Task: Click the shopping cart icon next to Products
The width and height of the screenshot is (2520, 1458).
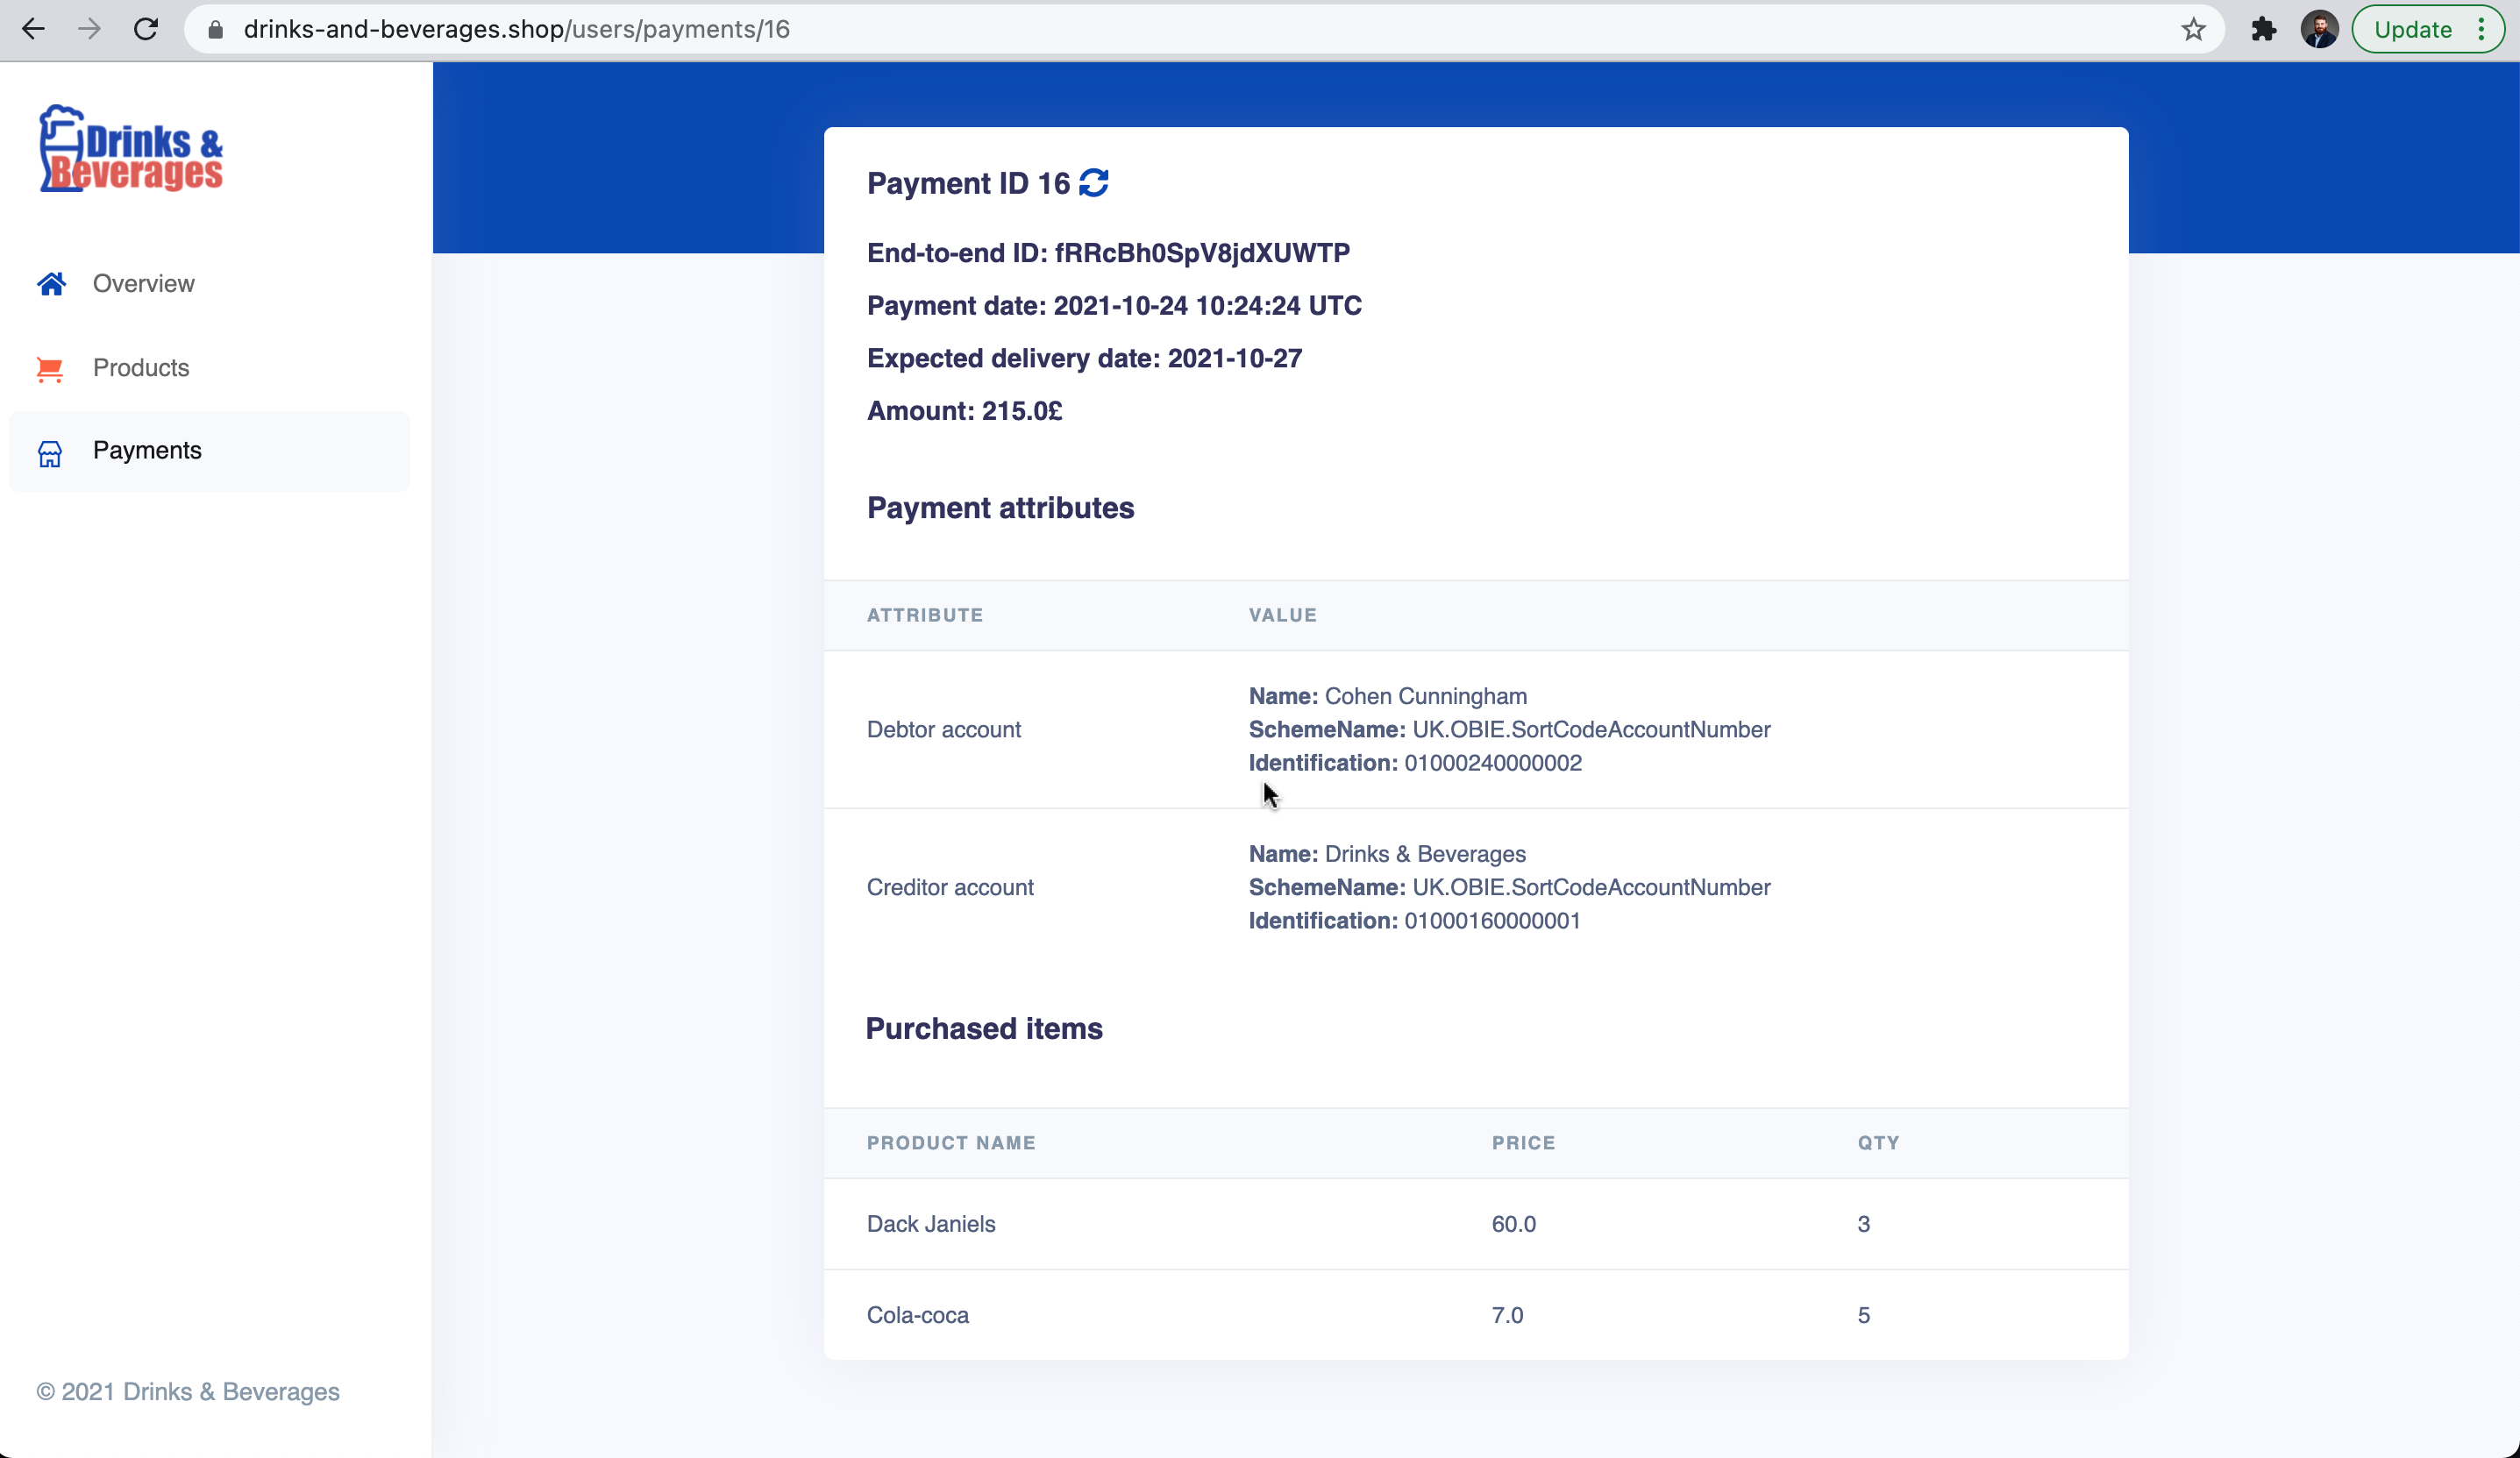Action: click(x=50, y=369)
